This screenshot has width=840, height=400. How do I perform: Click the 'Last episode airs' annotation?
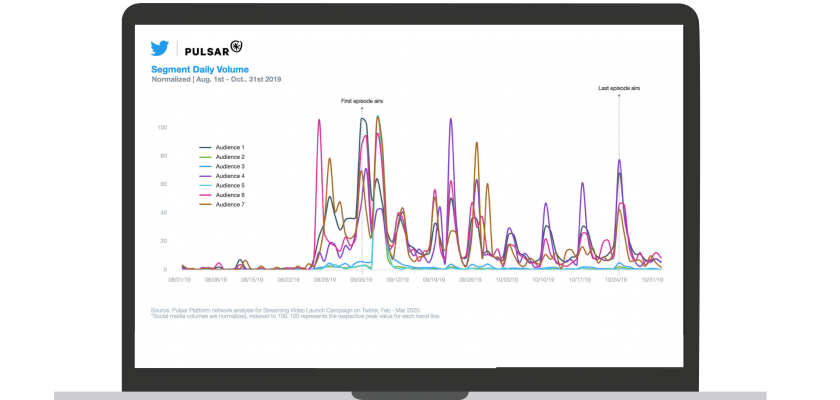pyautogui.click(x=619, y=89)
